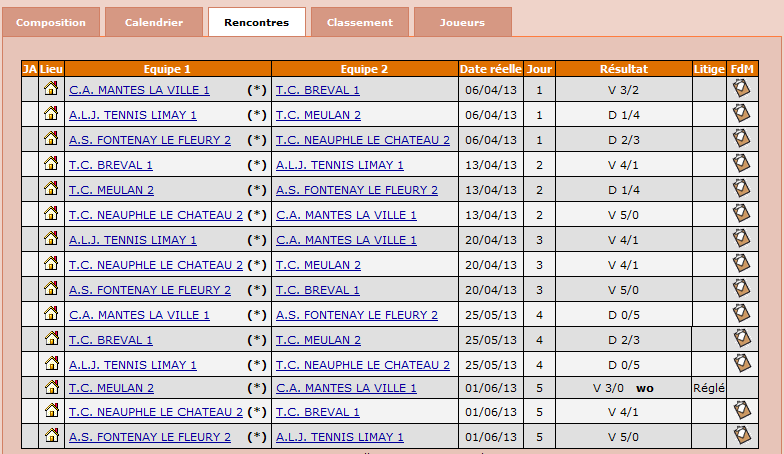Viewport: 784px width, 454px height.
Task: Open T.C. MEULAN 2 Equipe 1 link dated 01/06/13
Action: click(111, 388)
